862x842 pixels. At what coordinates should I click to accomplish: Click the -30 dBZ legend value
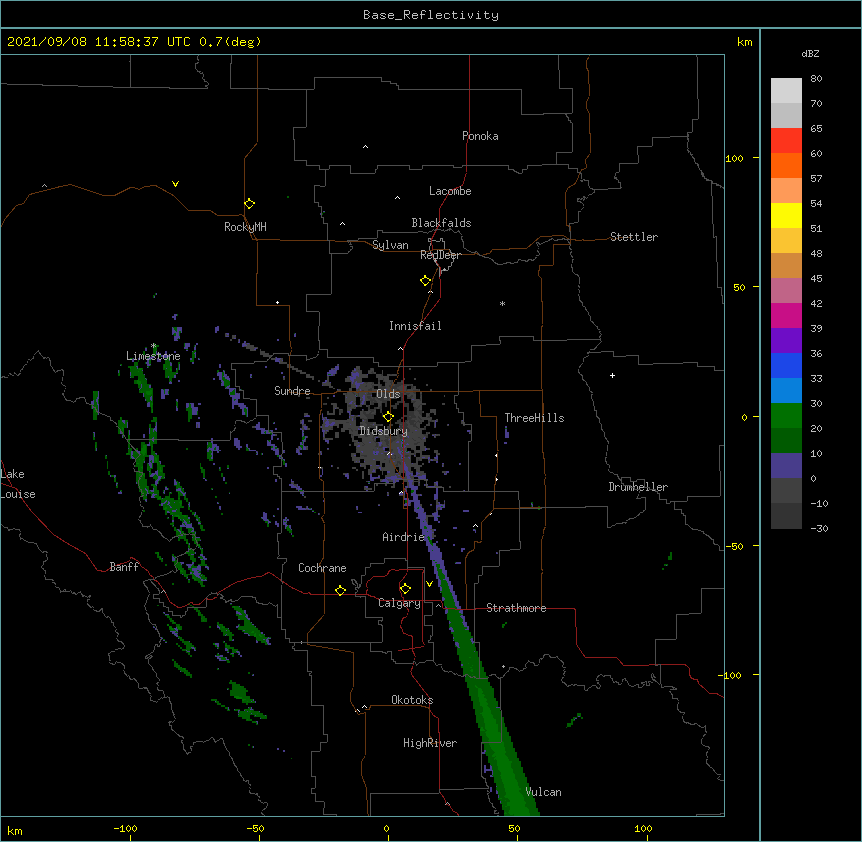[819, 528]
